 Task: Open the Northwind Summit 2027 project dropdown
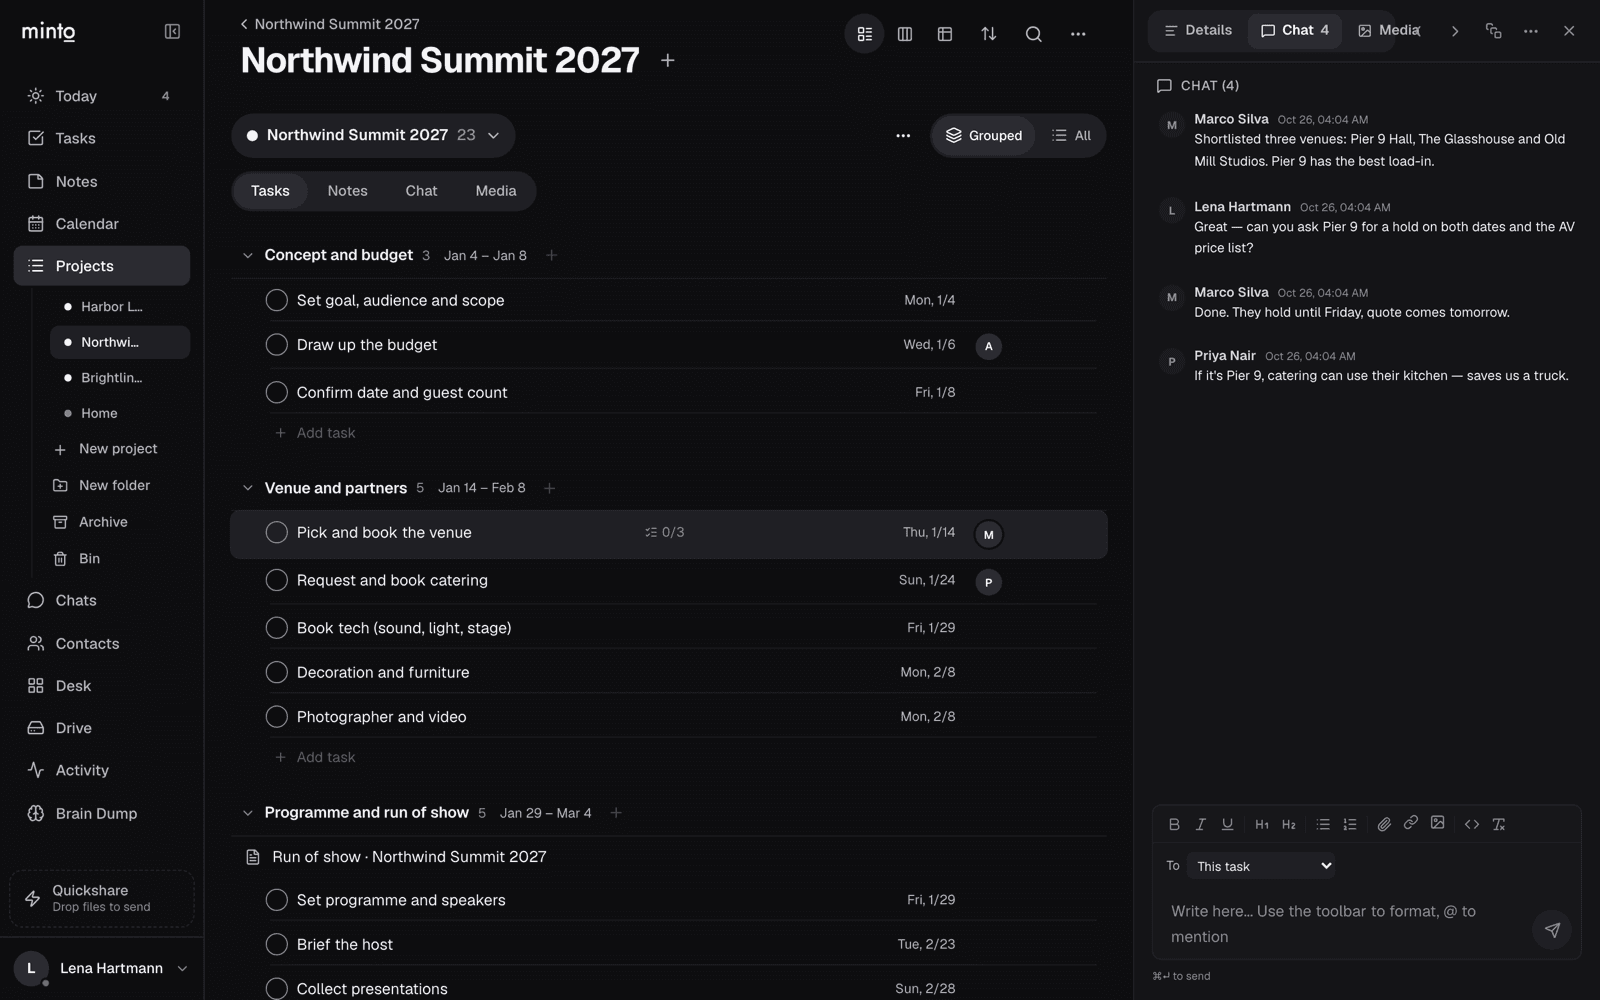tap(373, 136)
